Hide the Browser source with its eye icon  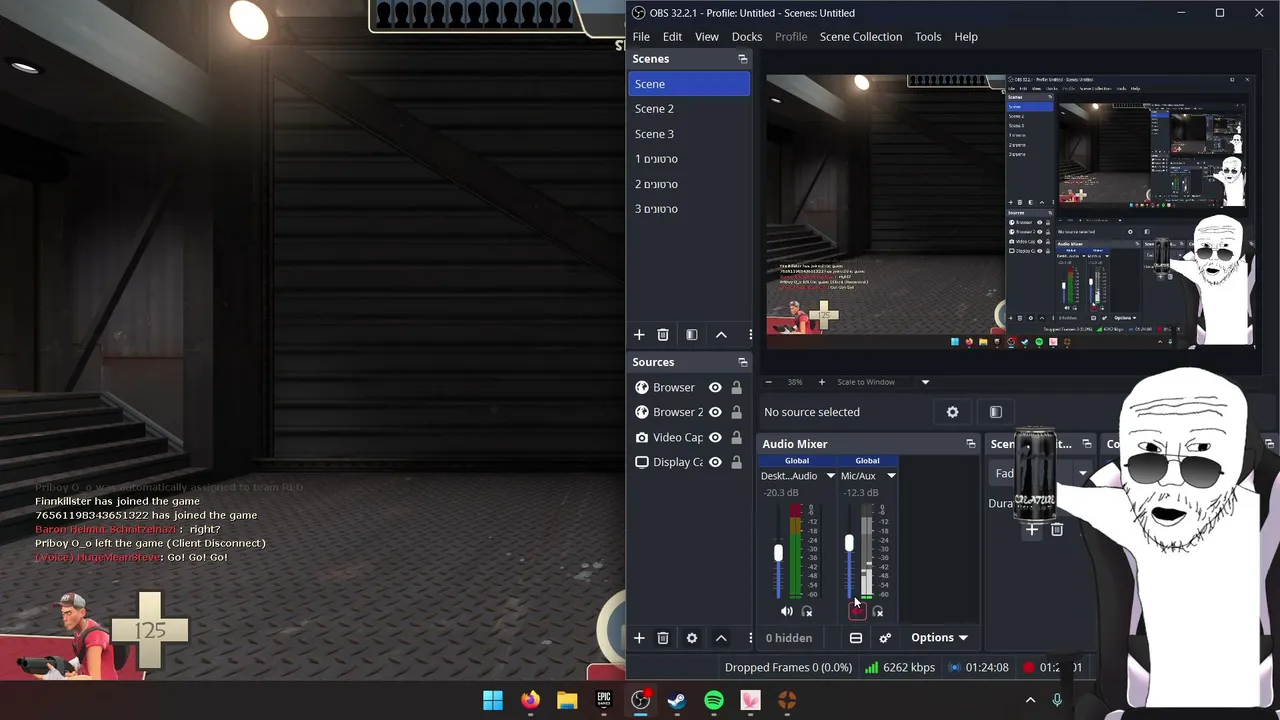[x=715, y=388]
